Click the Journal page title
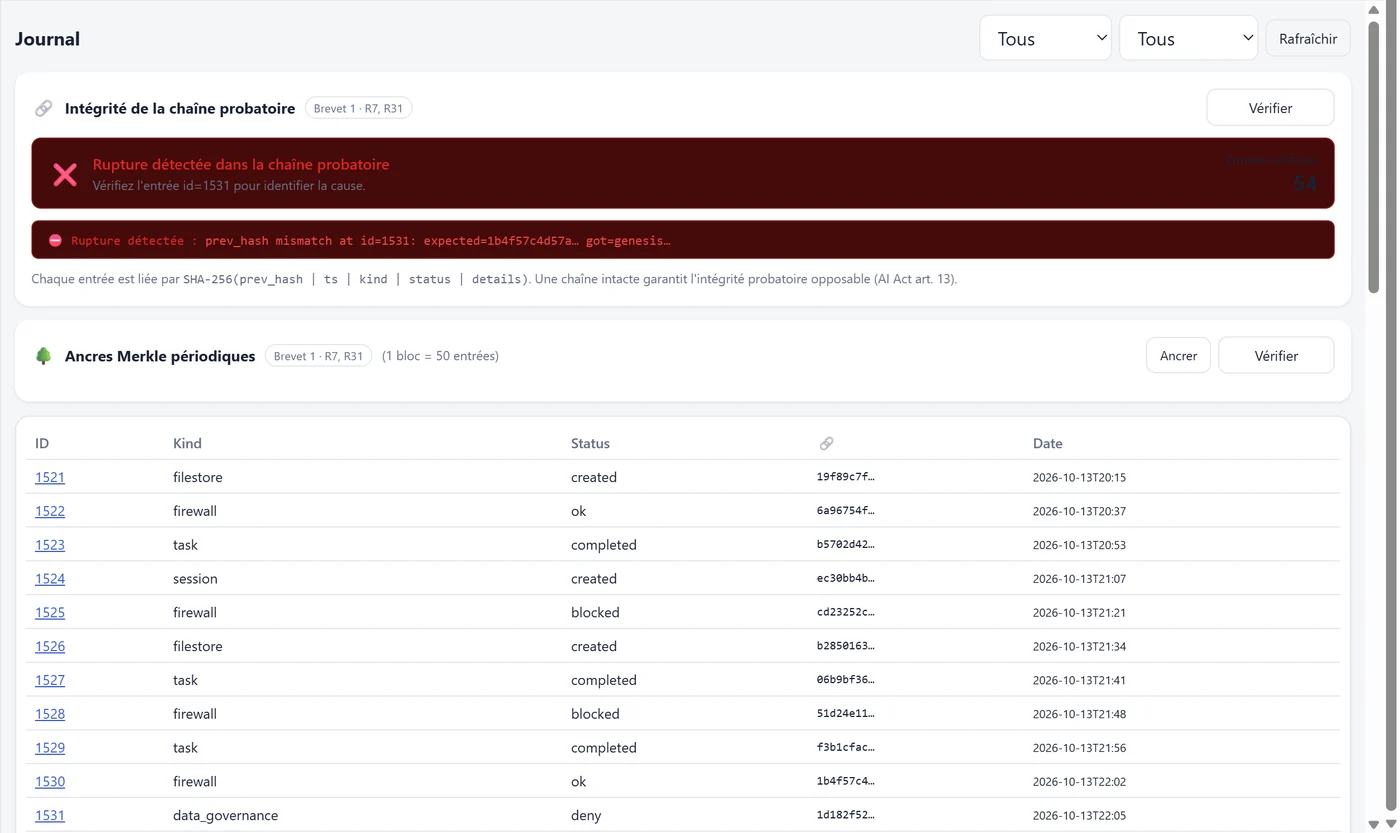The image size is (1400, 833). click(x=47, y=39)
